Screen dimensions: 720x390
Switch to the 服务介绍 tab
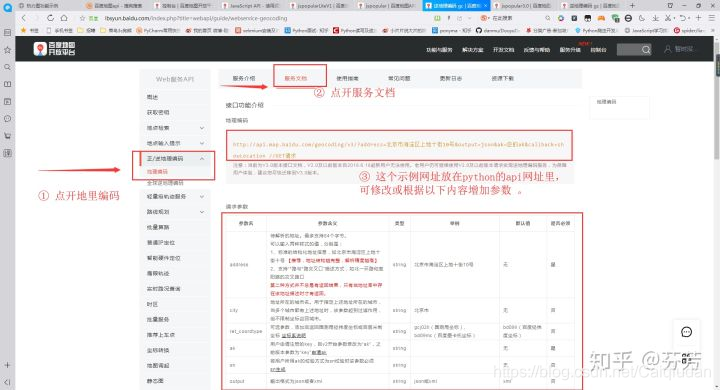pyautogui.click(x=244, y=79)
